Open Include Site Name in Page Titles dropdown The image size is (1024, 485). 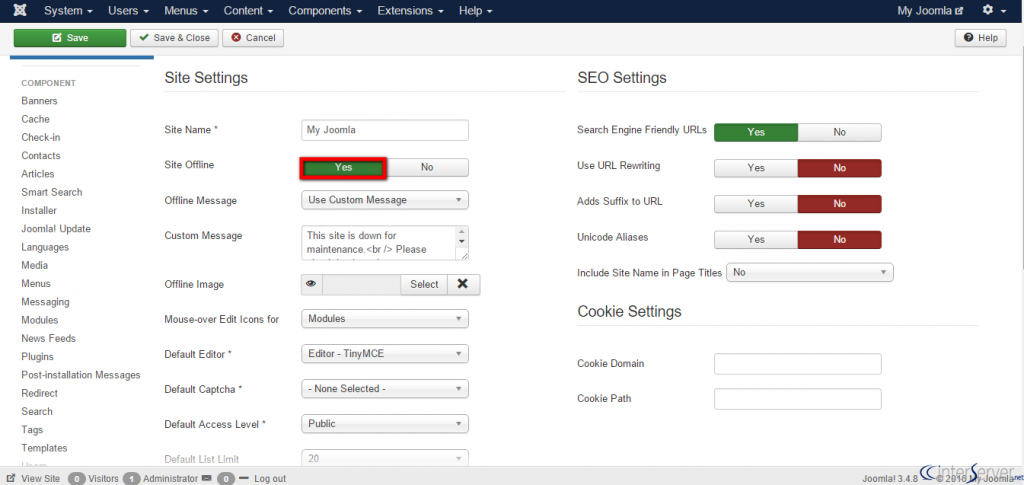tap(810, 272)
